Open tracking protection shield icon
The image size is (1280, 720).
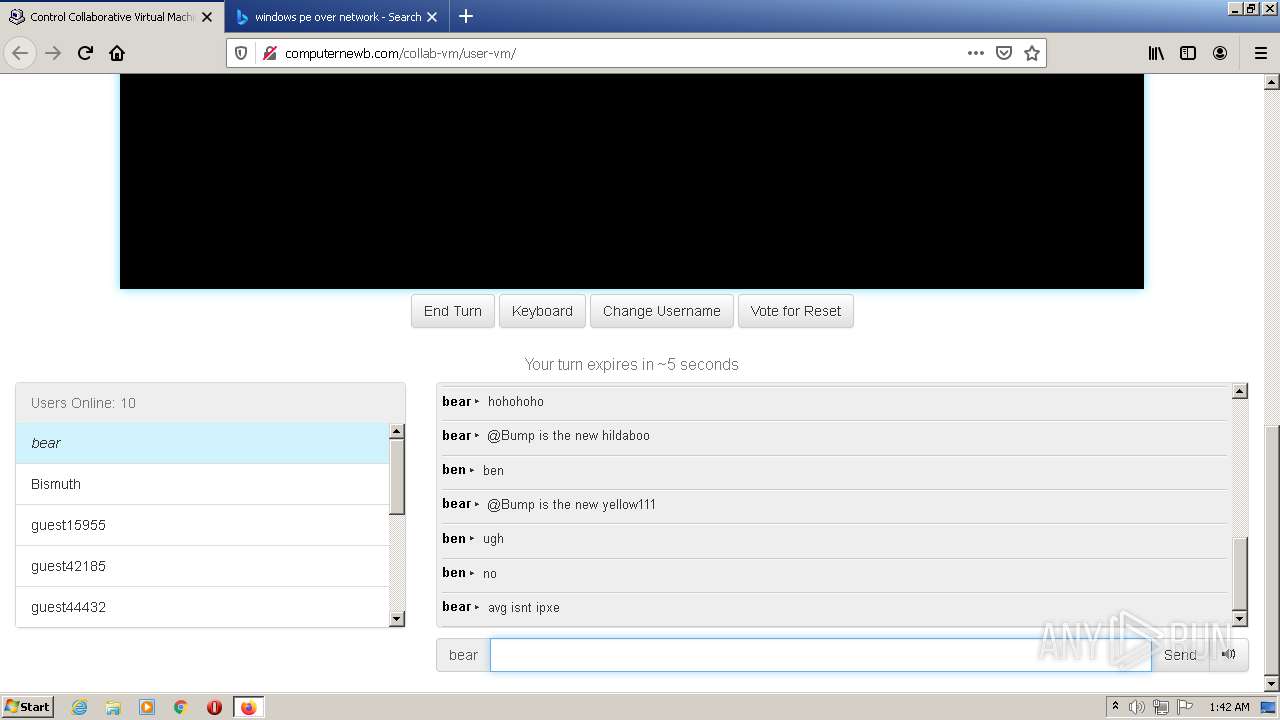[241, 53]
